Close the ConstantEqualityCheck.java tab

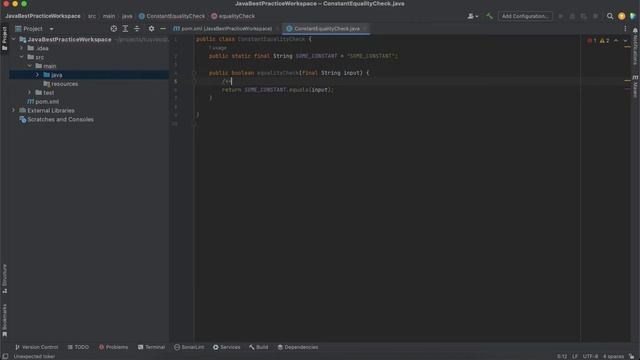click(365, 29)
